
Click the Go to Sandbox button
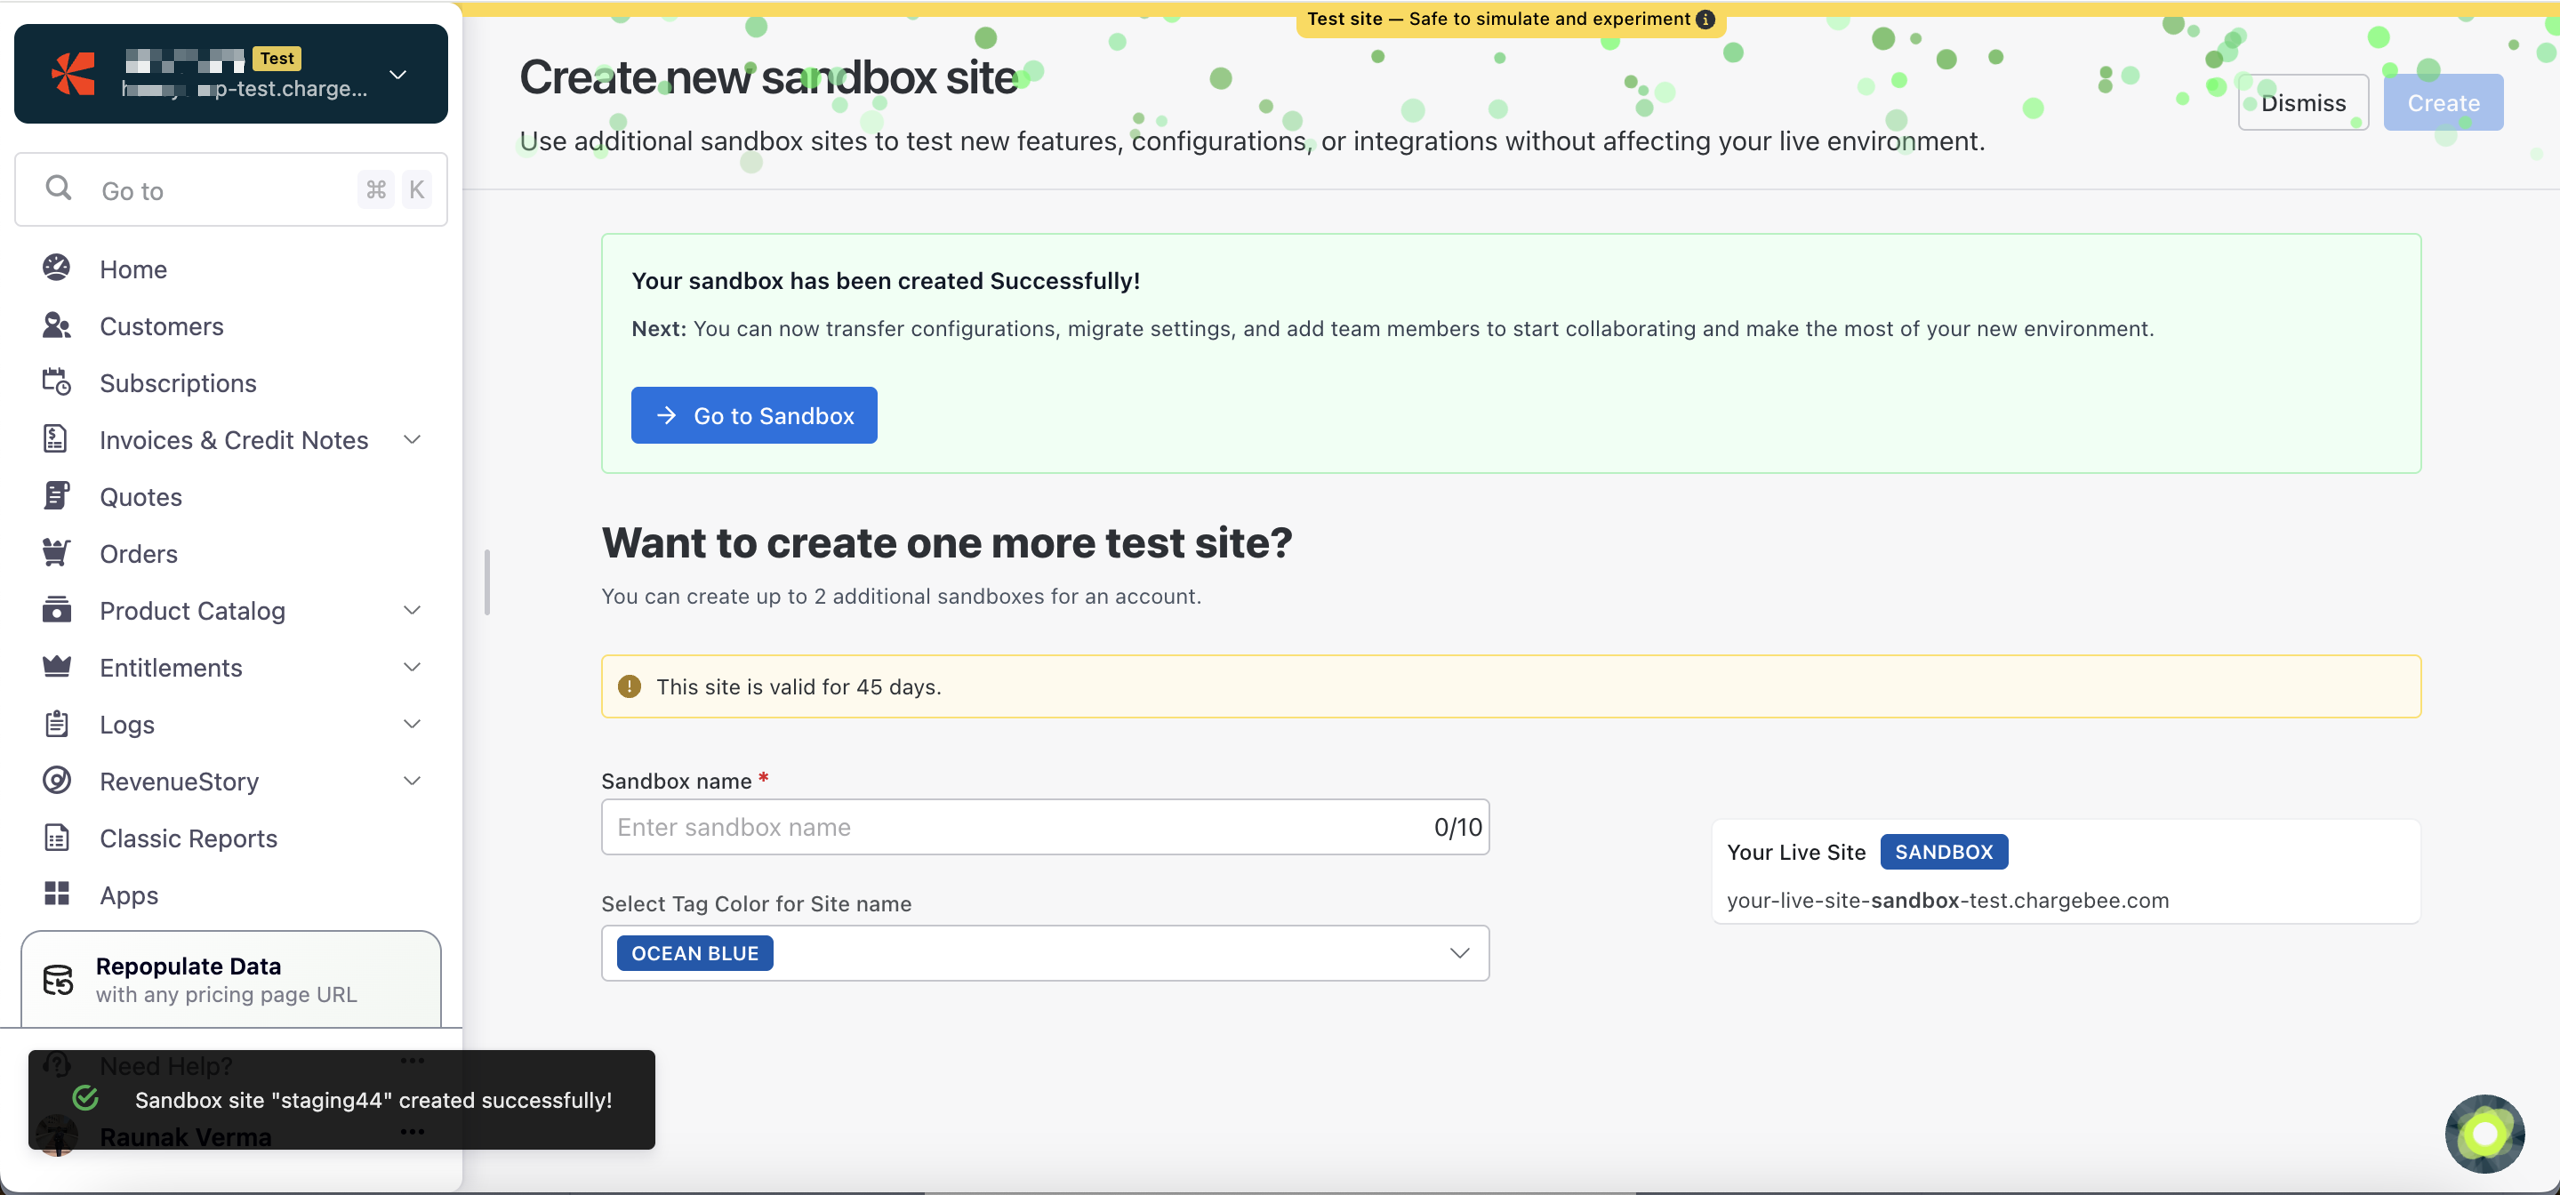pos(754,415)
